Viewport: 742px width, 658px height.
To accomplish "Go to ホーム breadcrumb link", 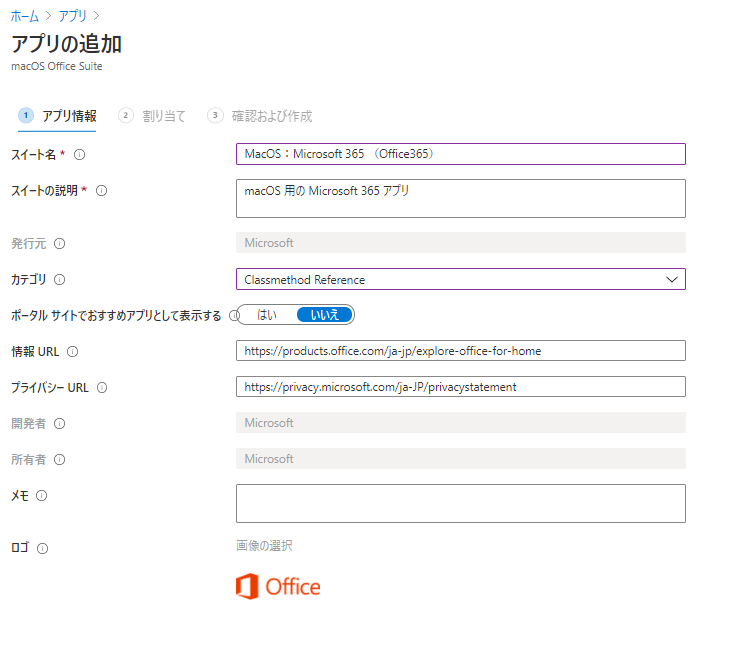I will click(x=25, y=16).
